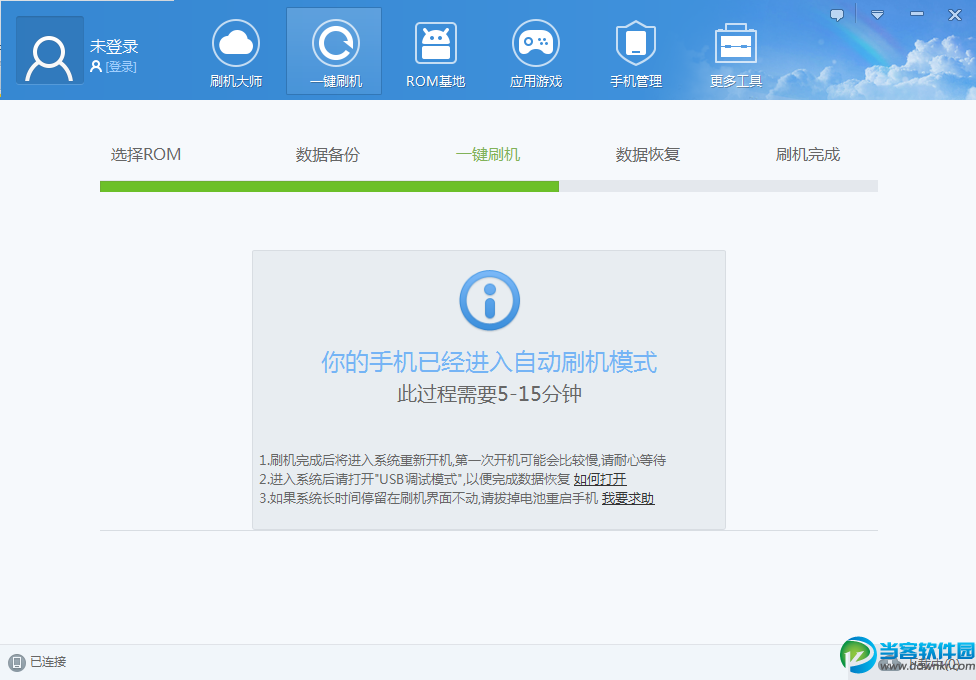976x680 pixels.
Task: Click the 登录 login link
Action: coord(121,67)
